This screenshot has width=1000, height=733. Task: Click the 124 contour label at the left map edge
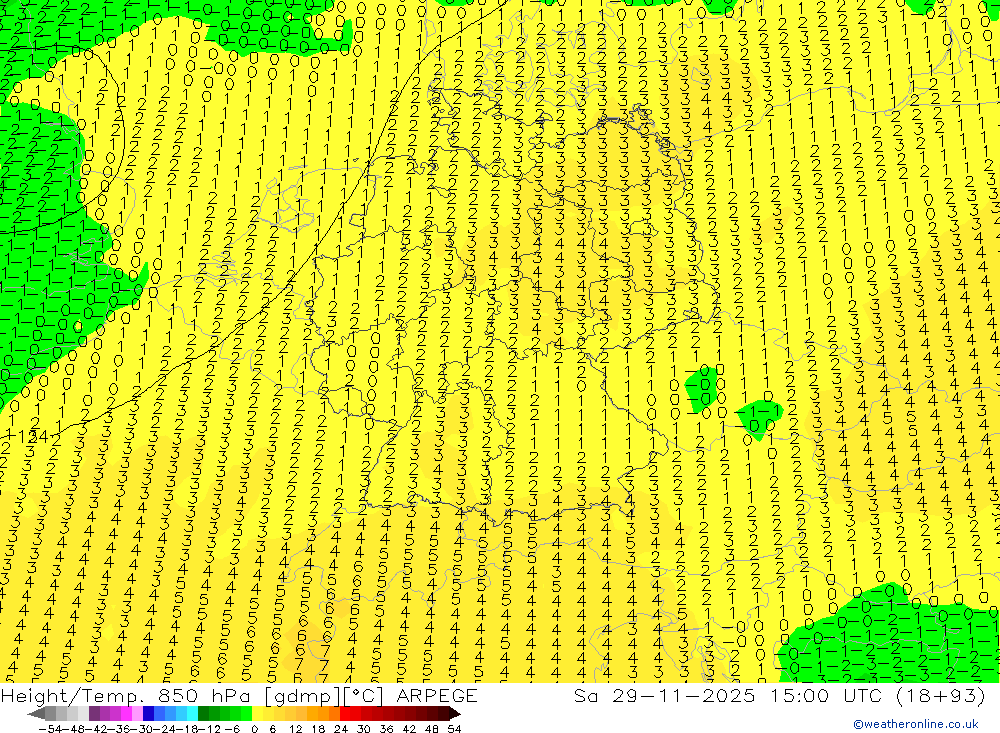point(31,437)
